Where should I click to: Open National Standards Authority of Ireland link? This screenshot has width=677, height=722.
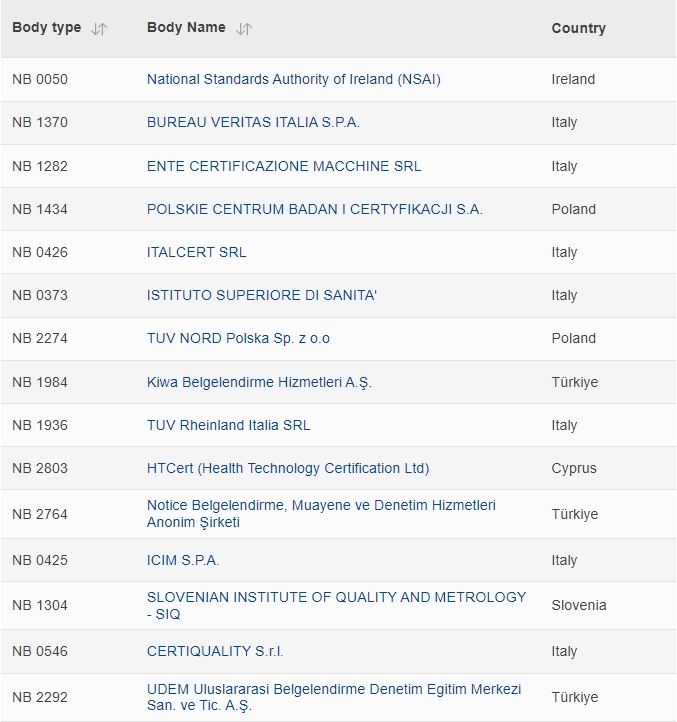294,79
